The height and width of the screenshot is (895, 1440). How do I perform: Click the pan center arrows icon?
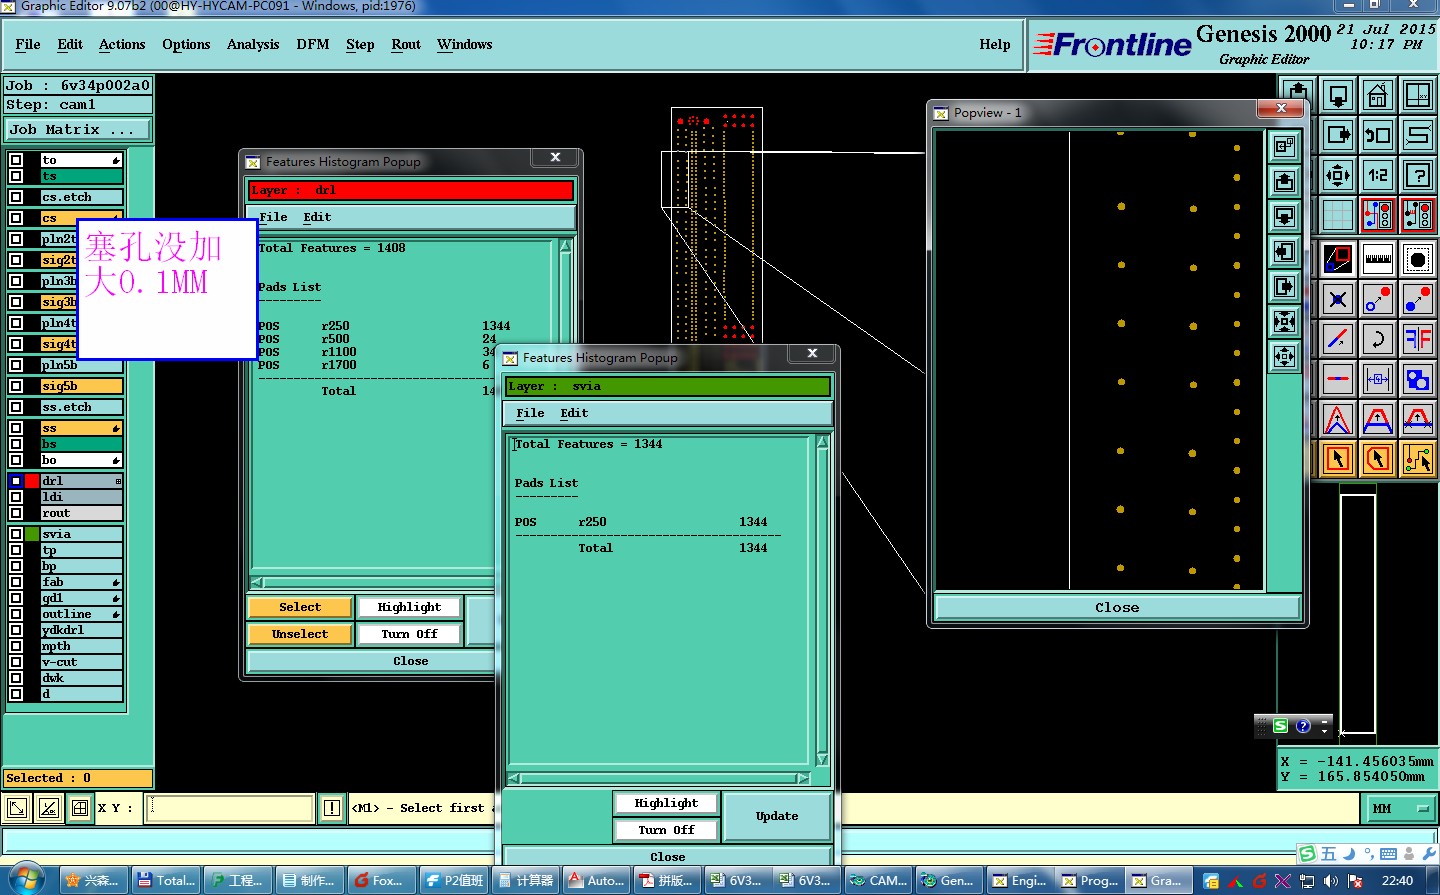pos(1338,175)
